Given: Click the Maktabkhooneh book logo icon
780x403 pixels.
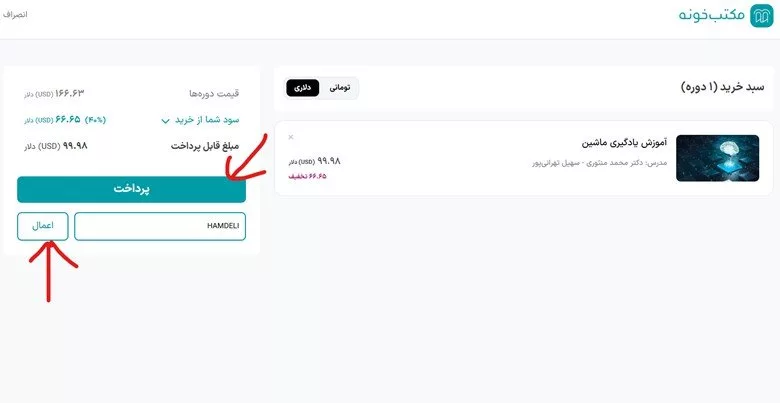Looking at the screenshot, I should coord(762,16).
